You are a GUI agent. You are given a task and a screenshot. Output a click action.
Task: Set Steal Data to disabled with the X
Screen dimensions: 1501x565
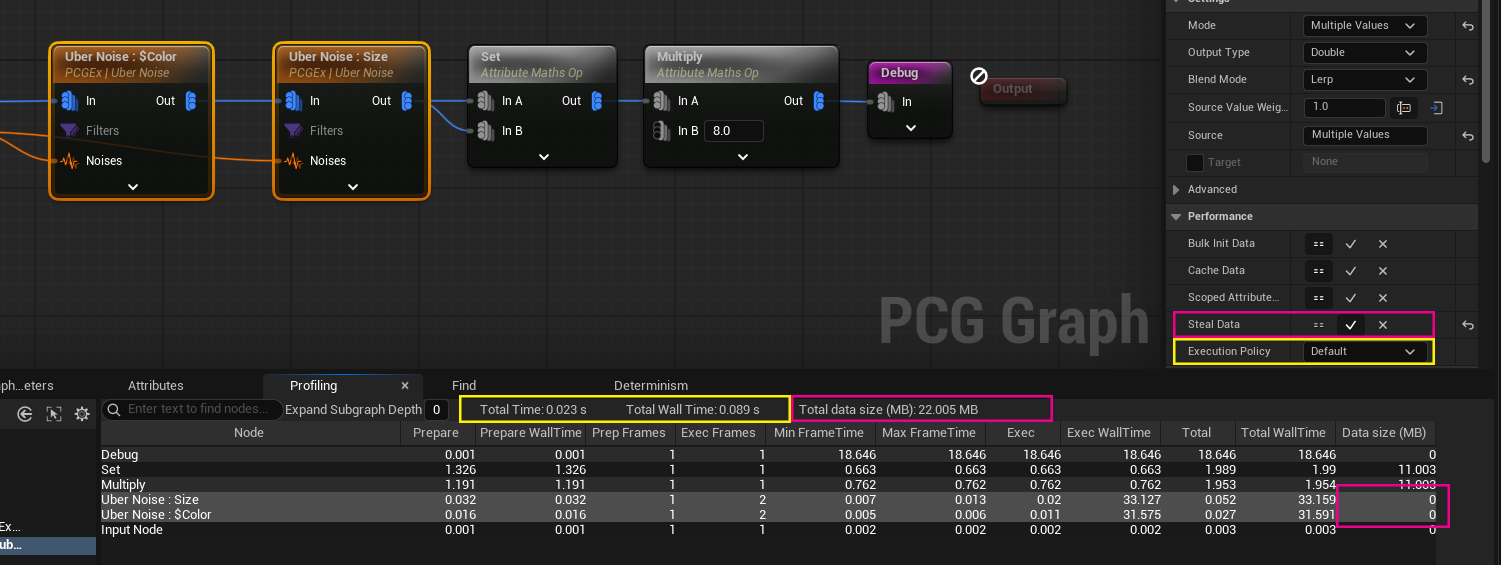(1382, 325)
